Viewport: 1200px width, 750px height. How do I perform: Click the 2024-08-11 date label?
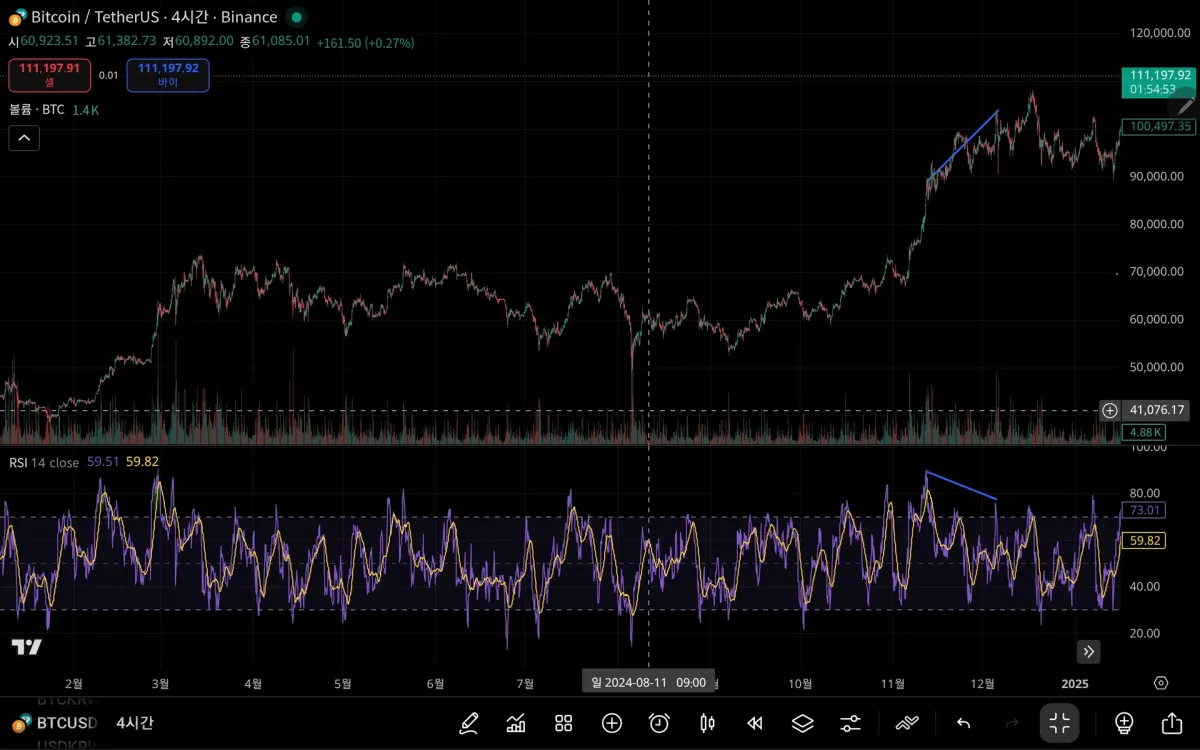click(x=648, y=681)
